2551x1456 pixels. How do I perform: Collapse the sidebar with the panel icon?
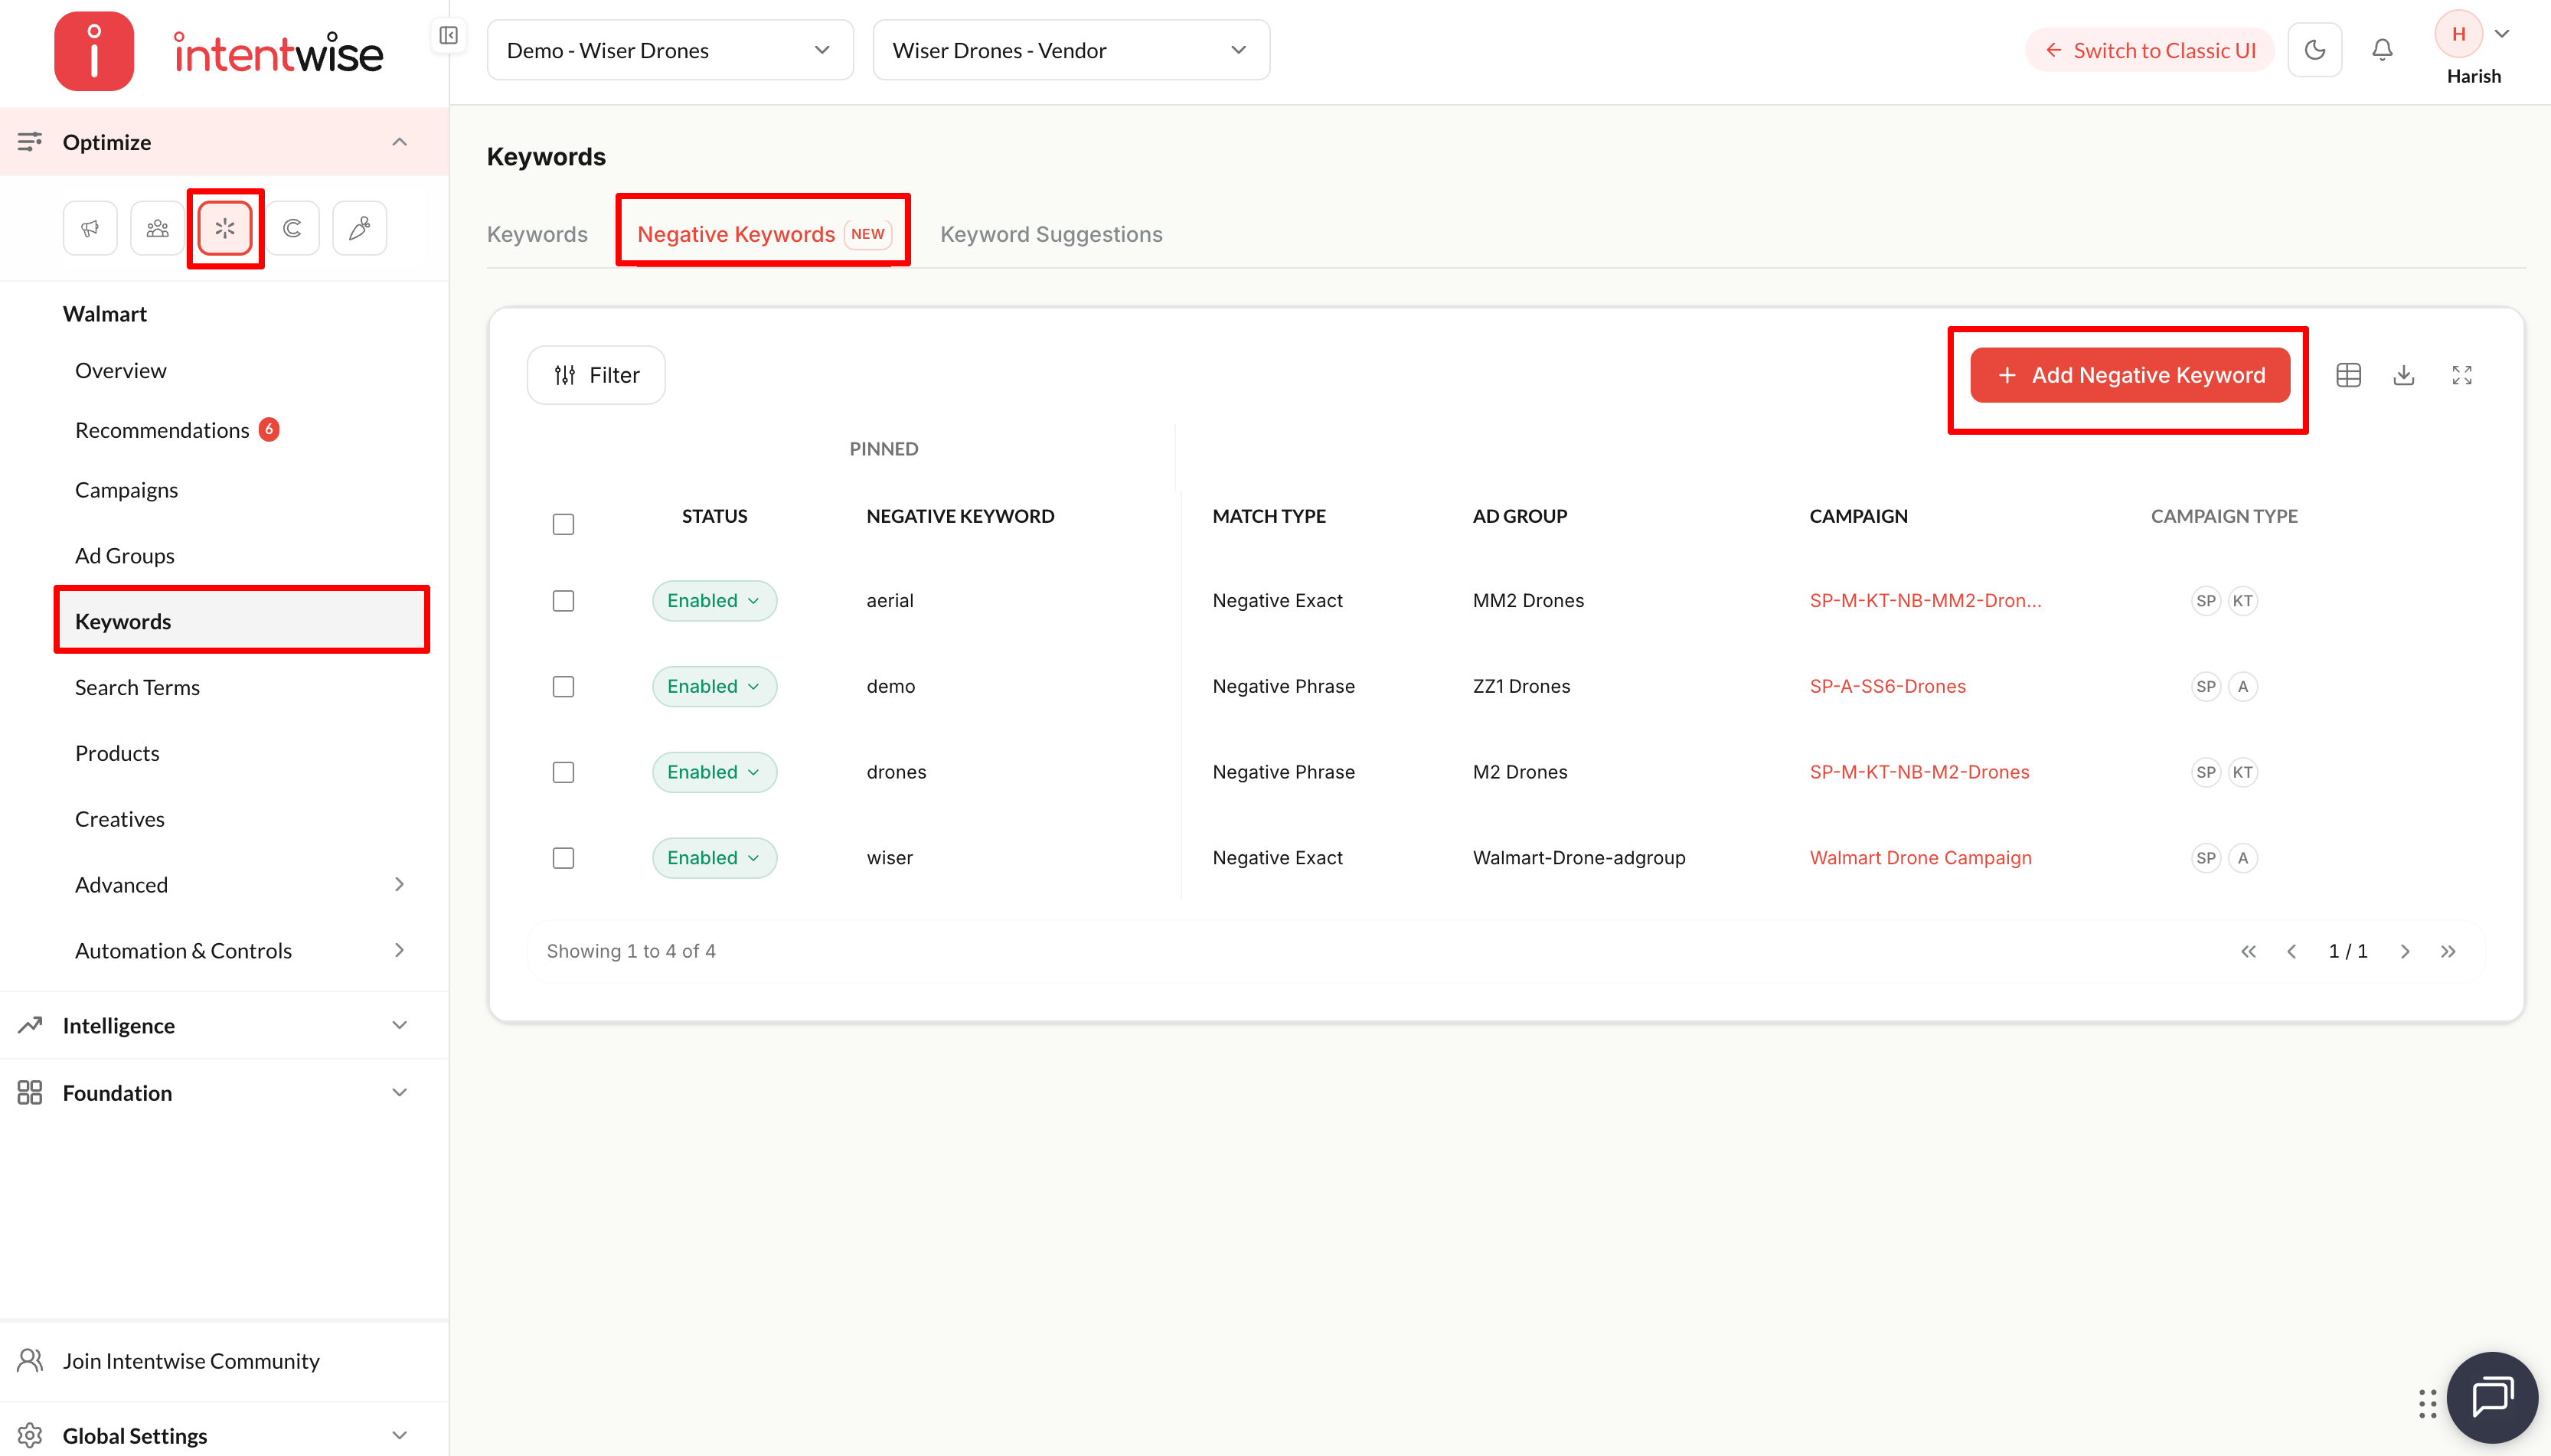click(448, 36)
